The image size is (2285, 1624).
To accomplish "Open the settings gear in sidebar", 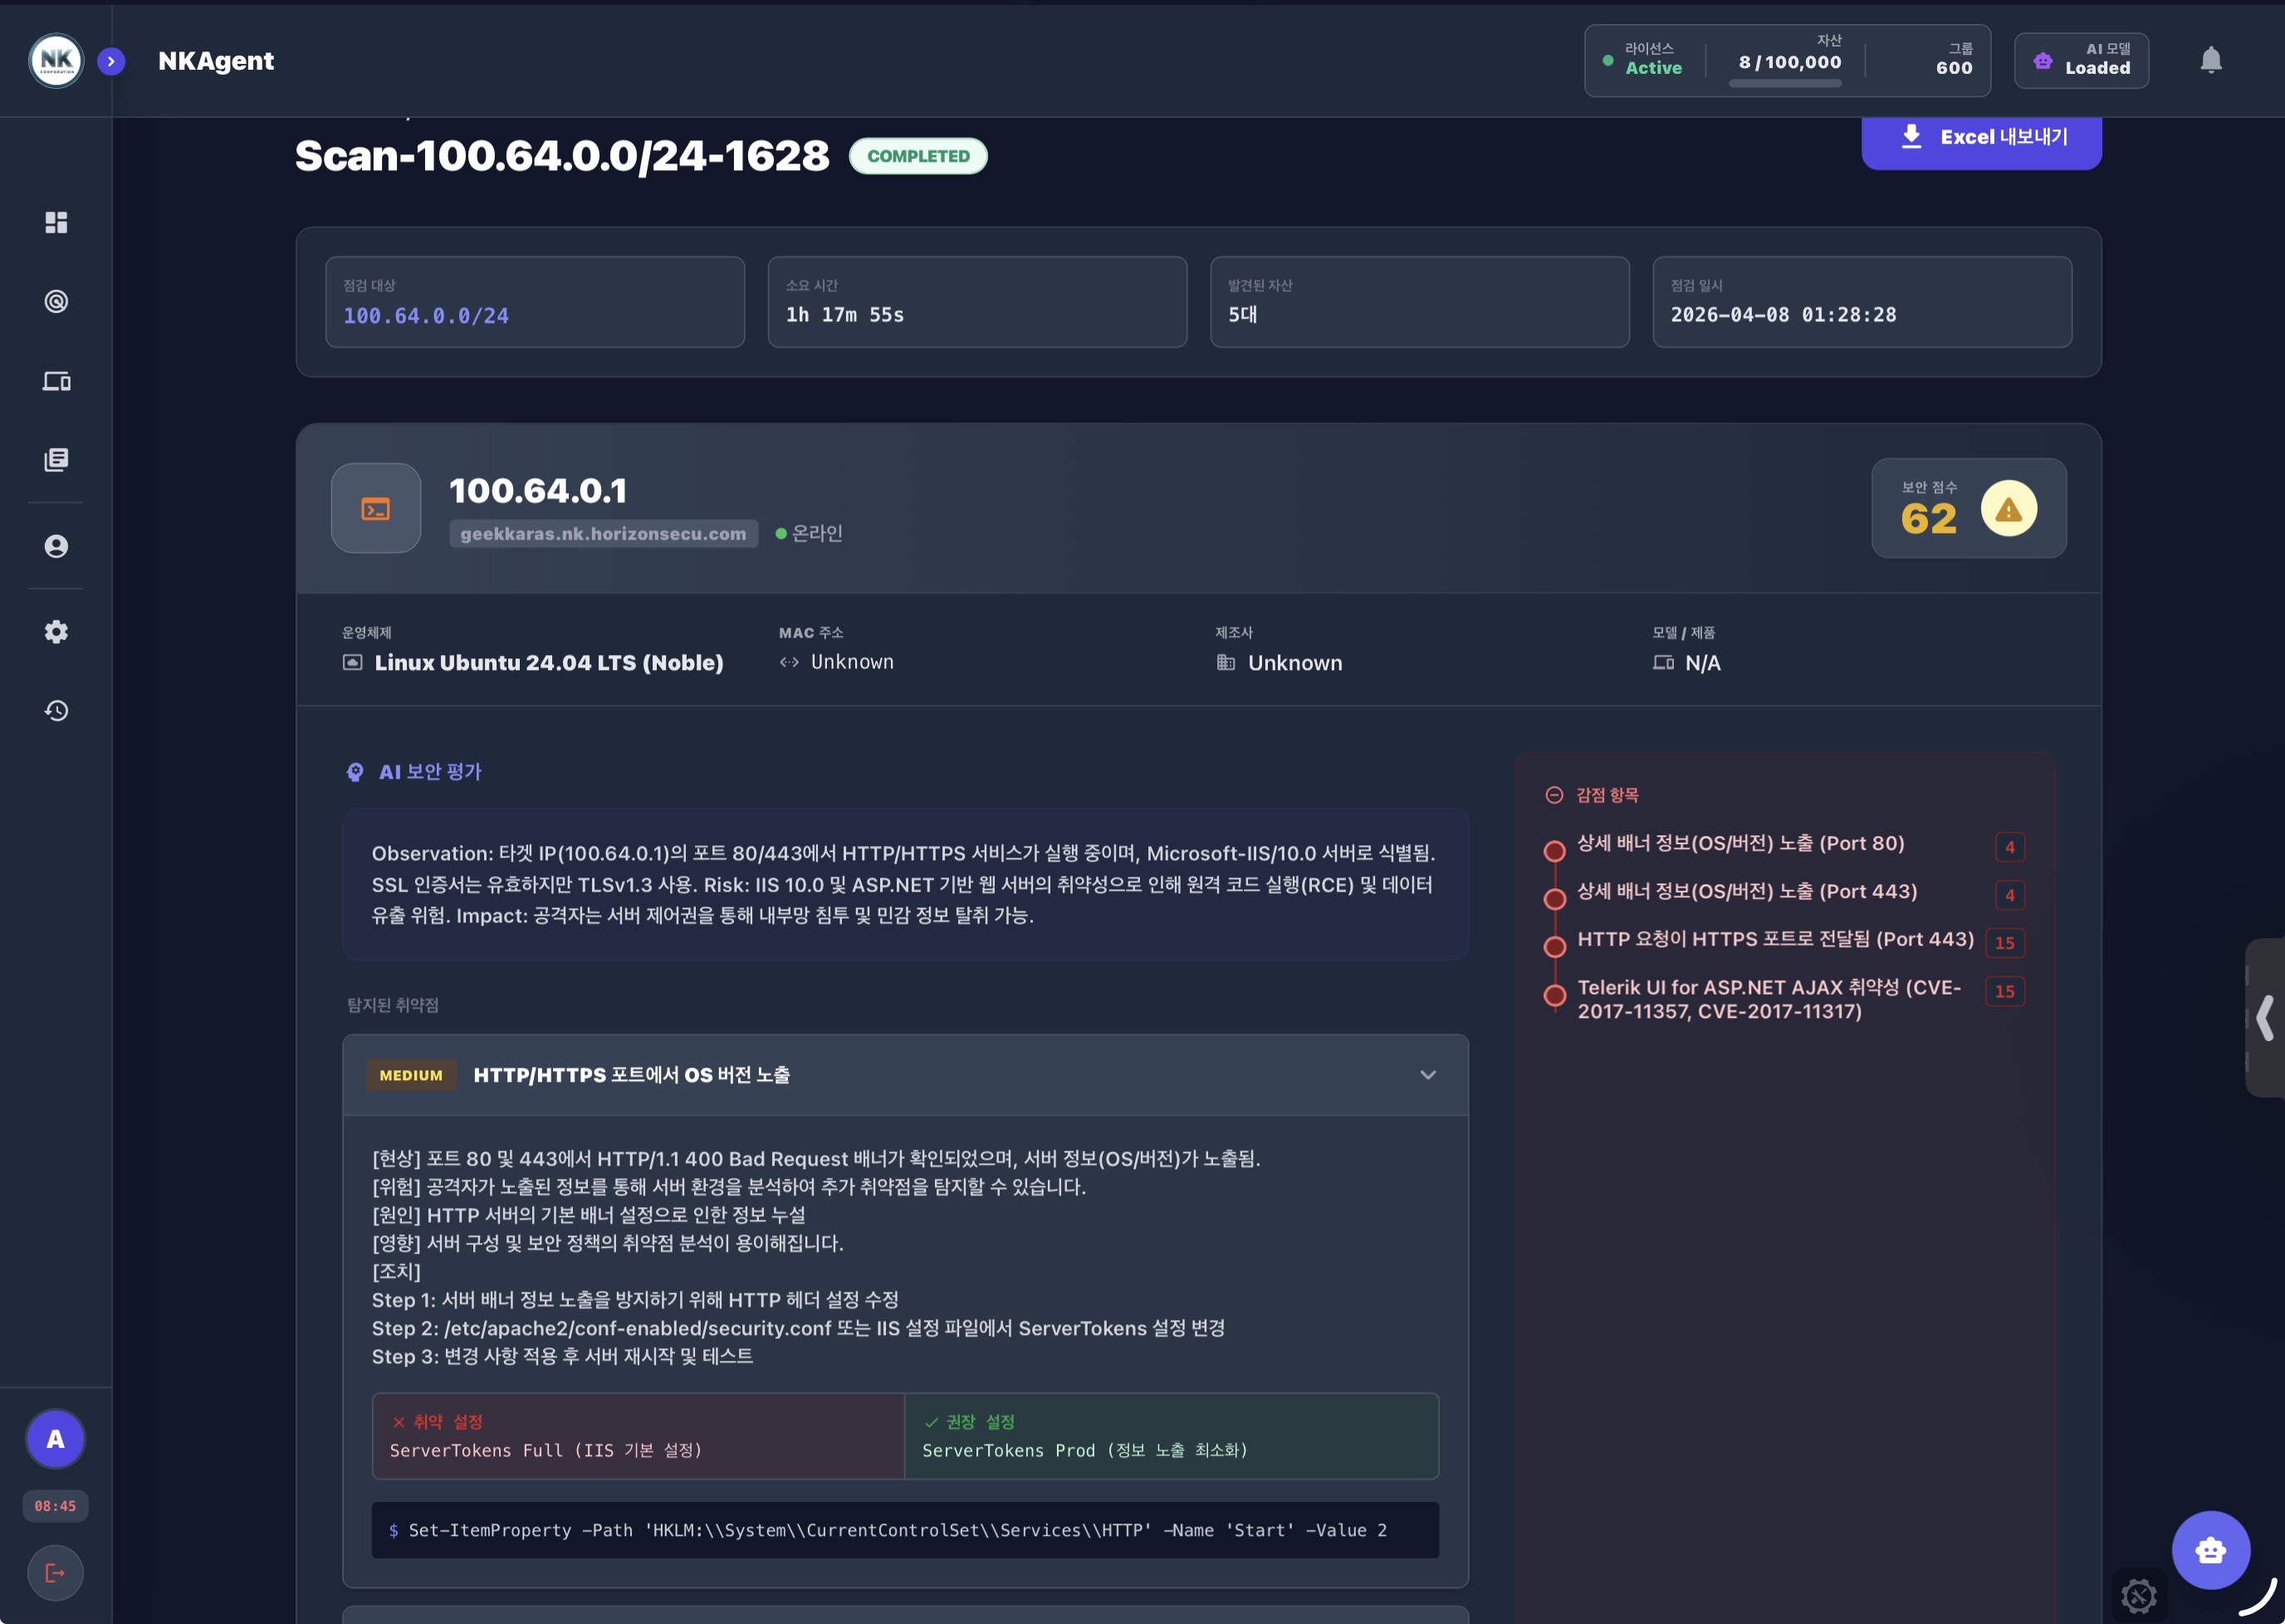I will point(56,632).
